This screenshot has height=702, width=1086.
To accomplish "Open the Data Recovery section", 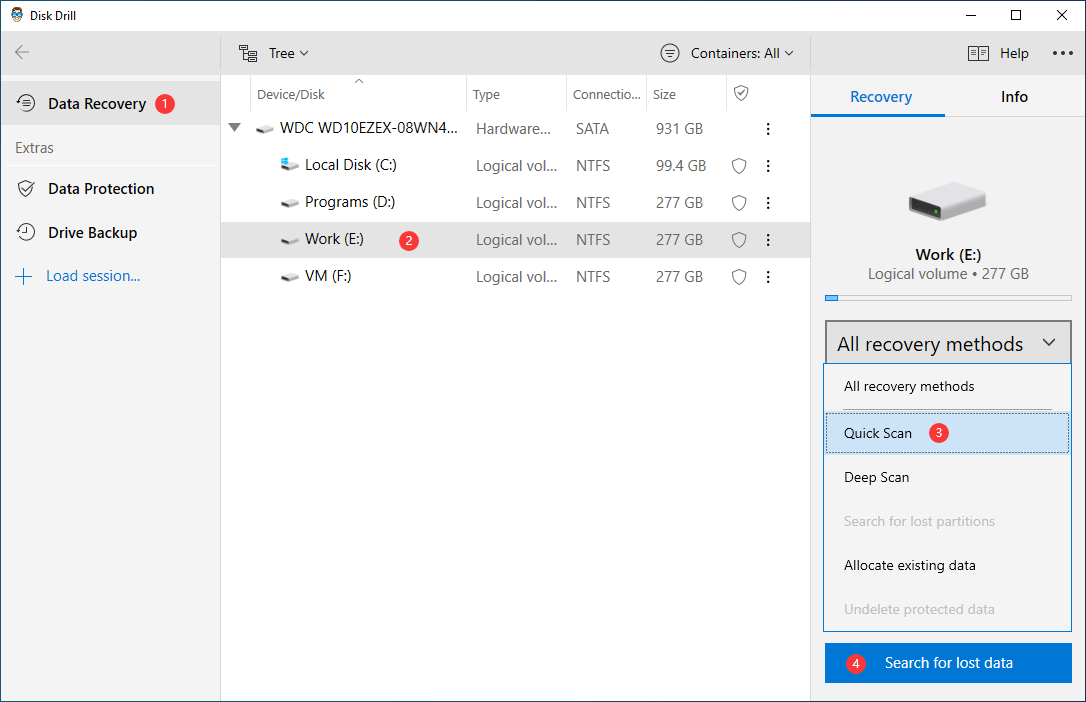I will (111, 104).
